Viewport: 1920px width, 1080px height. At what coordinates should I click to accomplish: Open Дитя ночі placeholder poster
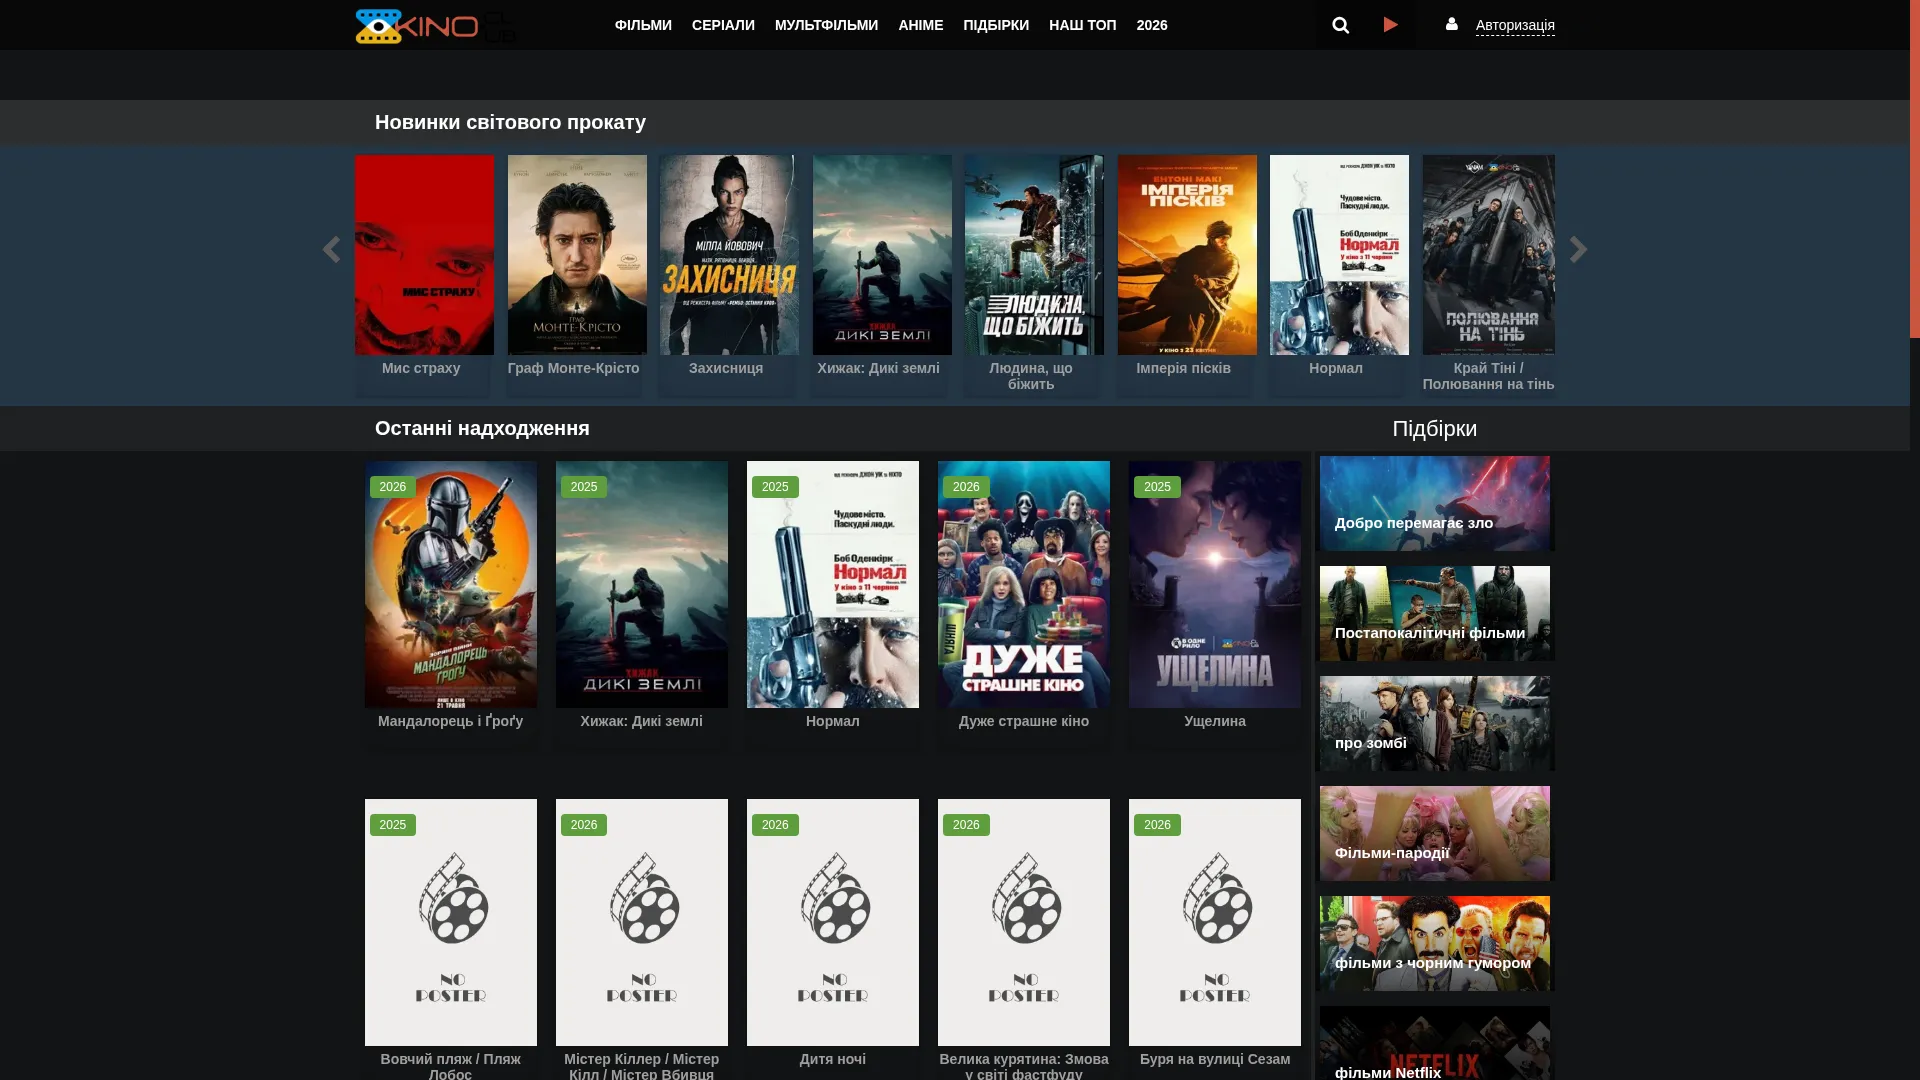(833, 922)
